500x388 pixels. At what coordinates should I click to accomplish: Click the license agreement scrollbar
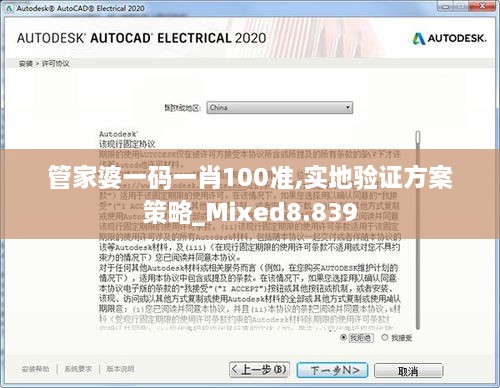pyautogui.click(x=418, y=230)
